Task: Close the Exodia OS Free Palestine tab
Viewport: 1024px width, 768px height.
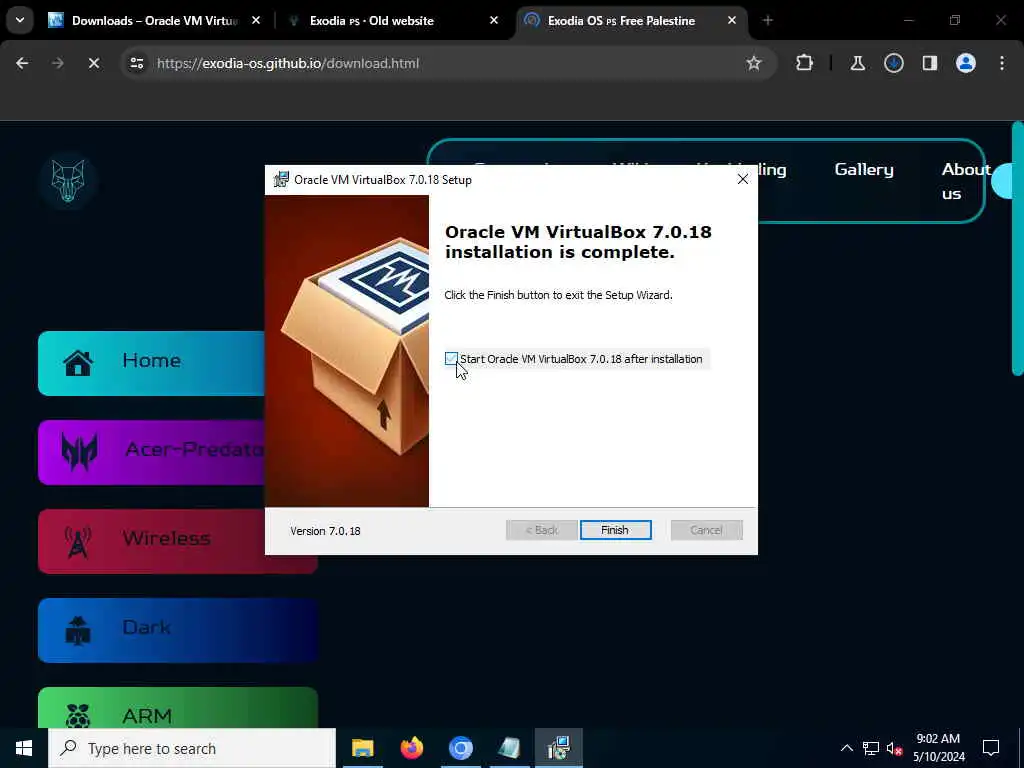Action: pyautogui.click(x=731, y=21)
